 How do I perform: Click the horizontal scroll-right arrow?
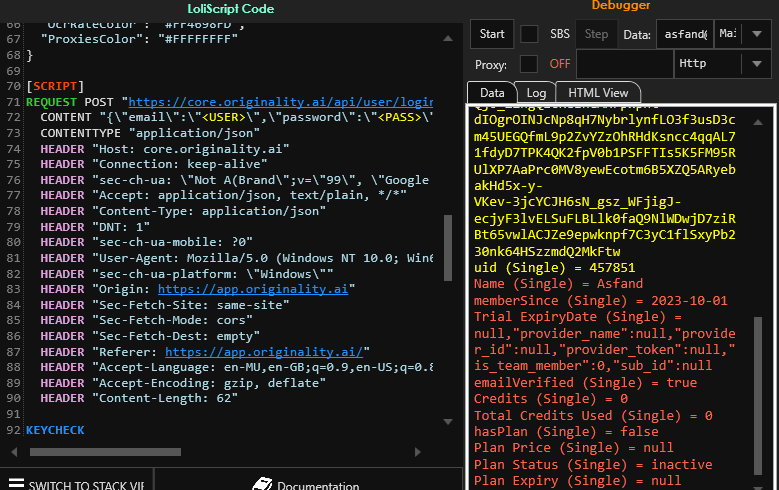click(x=417, y=452)
